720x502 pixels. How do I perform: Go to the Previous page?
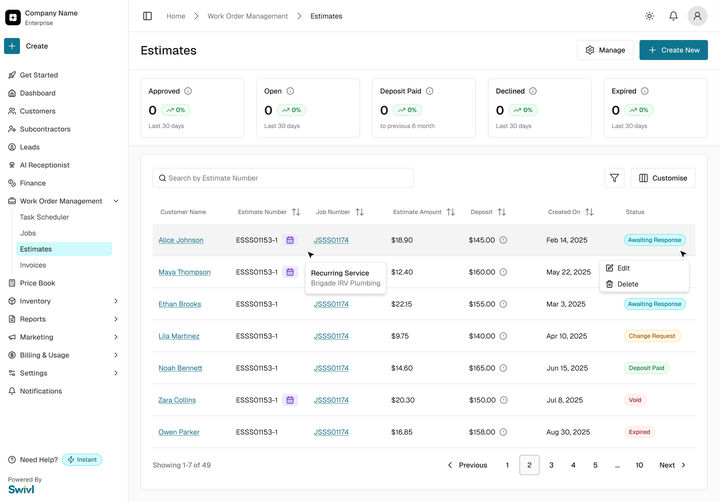point(467,465)
